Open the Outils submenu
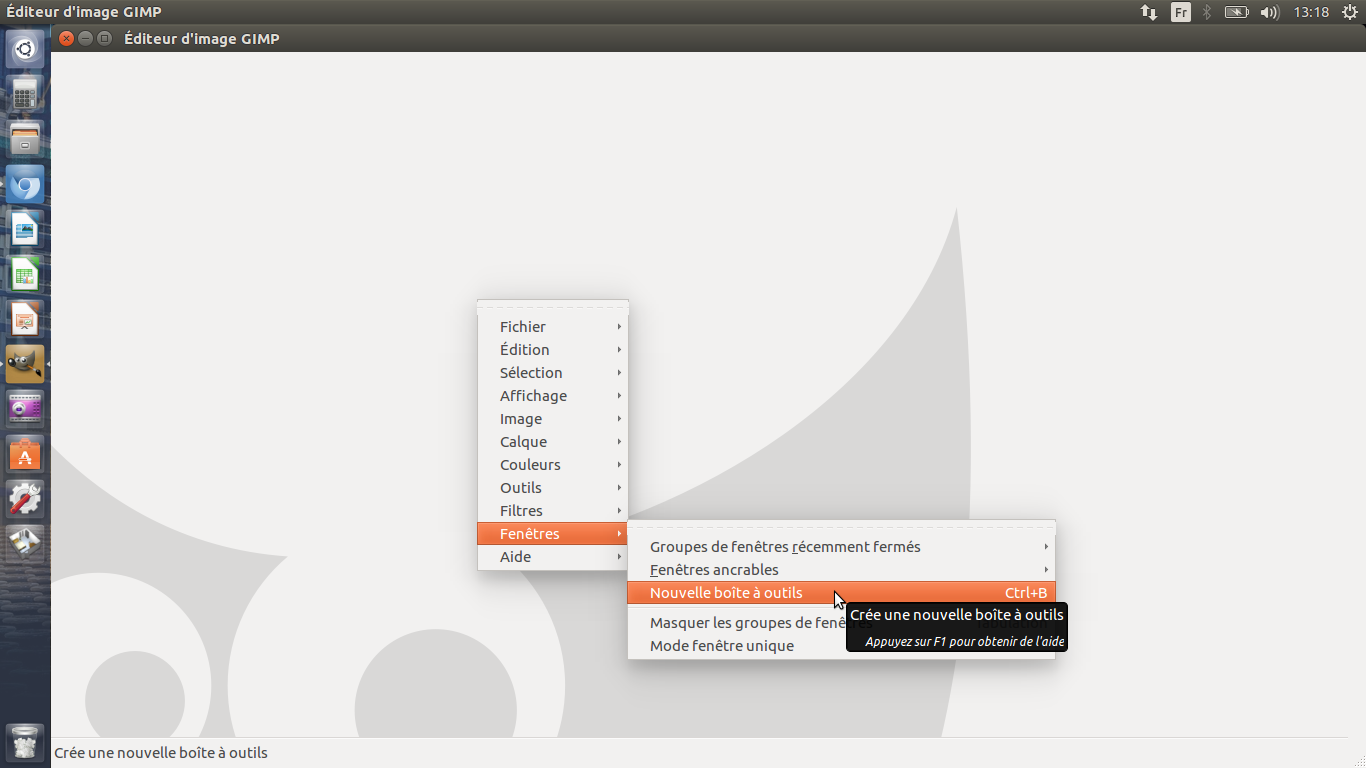 553,488
